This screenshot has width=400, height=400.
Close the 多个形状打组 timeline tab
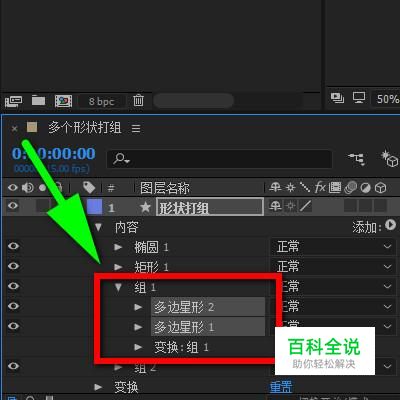click(x=14, y=128)
